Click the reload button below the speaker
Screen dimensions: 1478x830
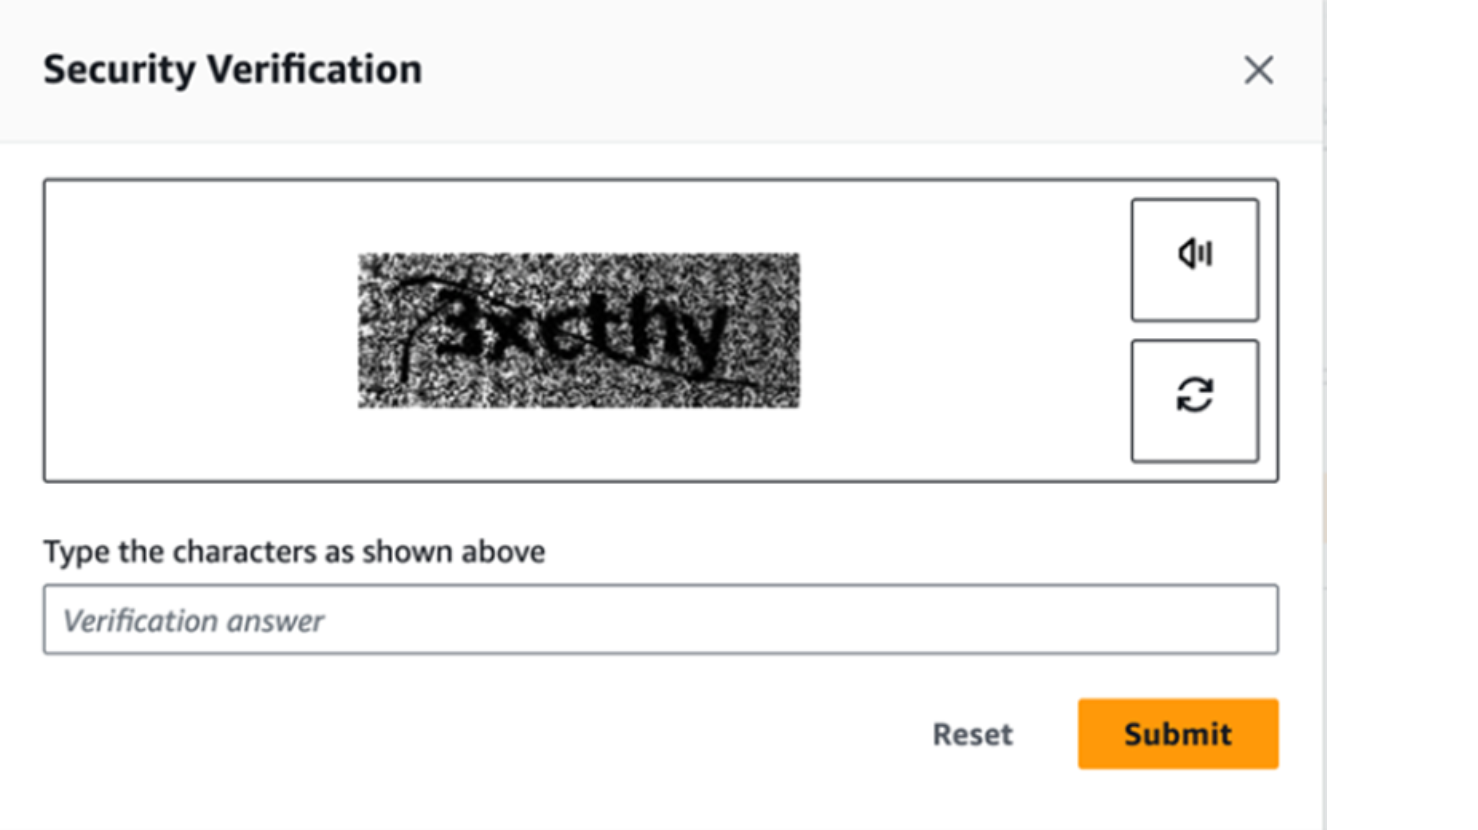point(1194,400)
